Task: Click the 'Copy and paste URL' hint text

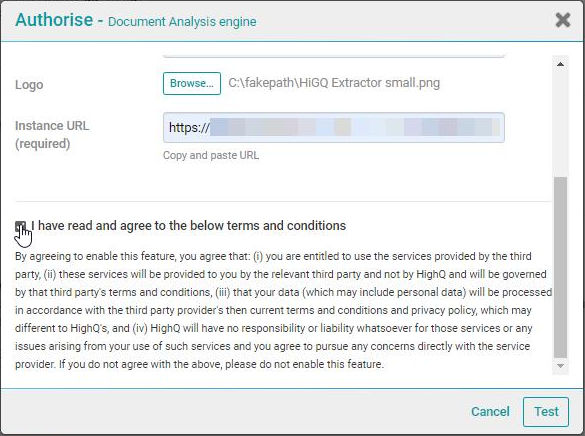Action: (211, 155)
